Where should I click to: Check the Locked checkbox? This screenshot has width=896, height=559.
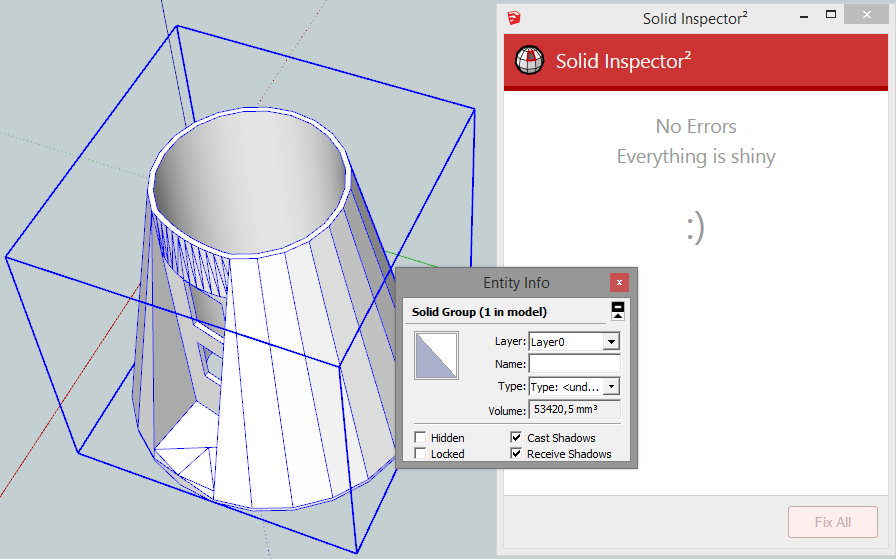pyautogui.click(x=420, y=454)
